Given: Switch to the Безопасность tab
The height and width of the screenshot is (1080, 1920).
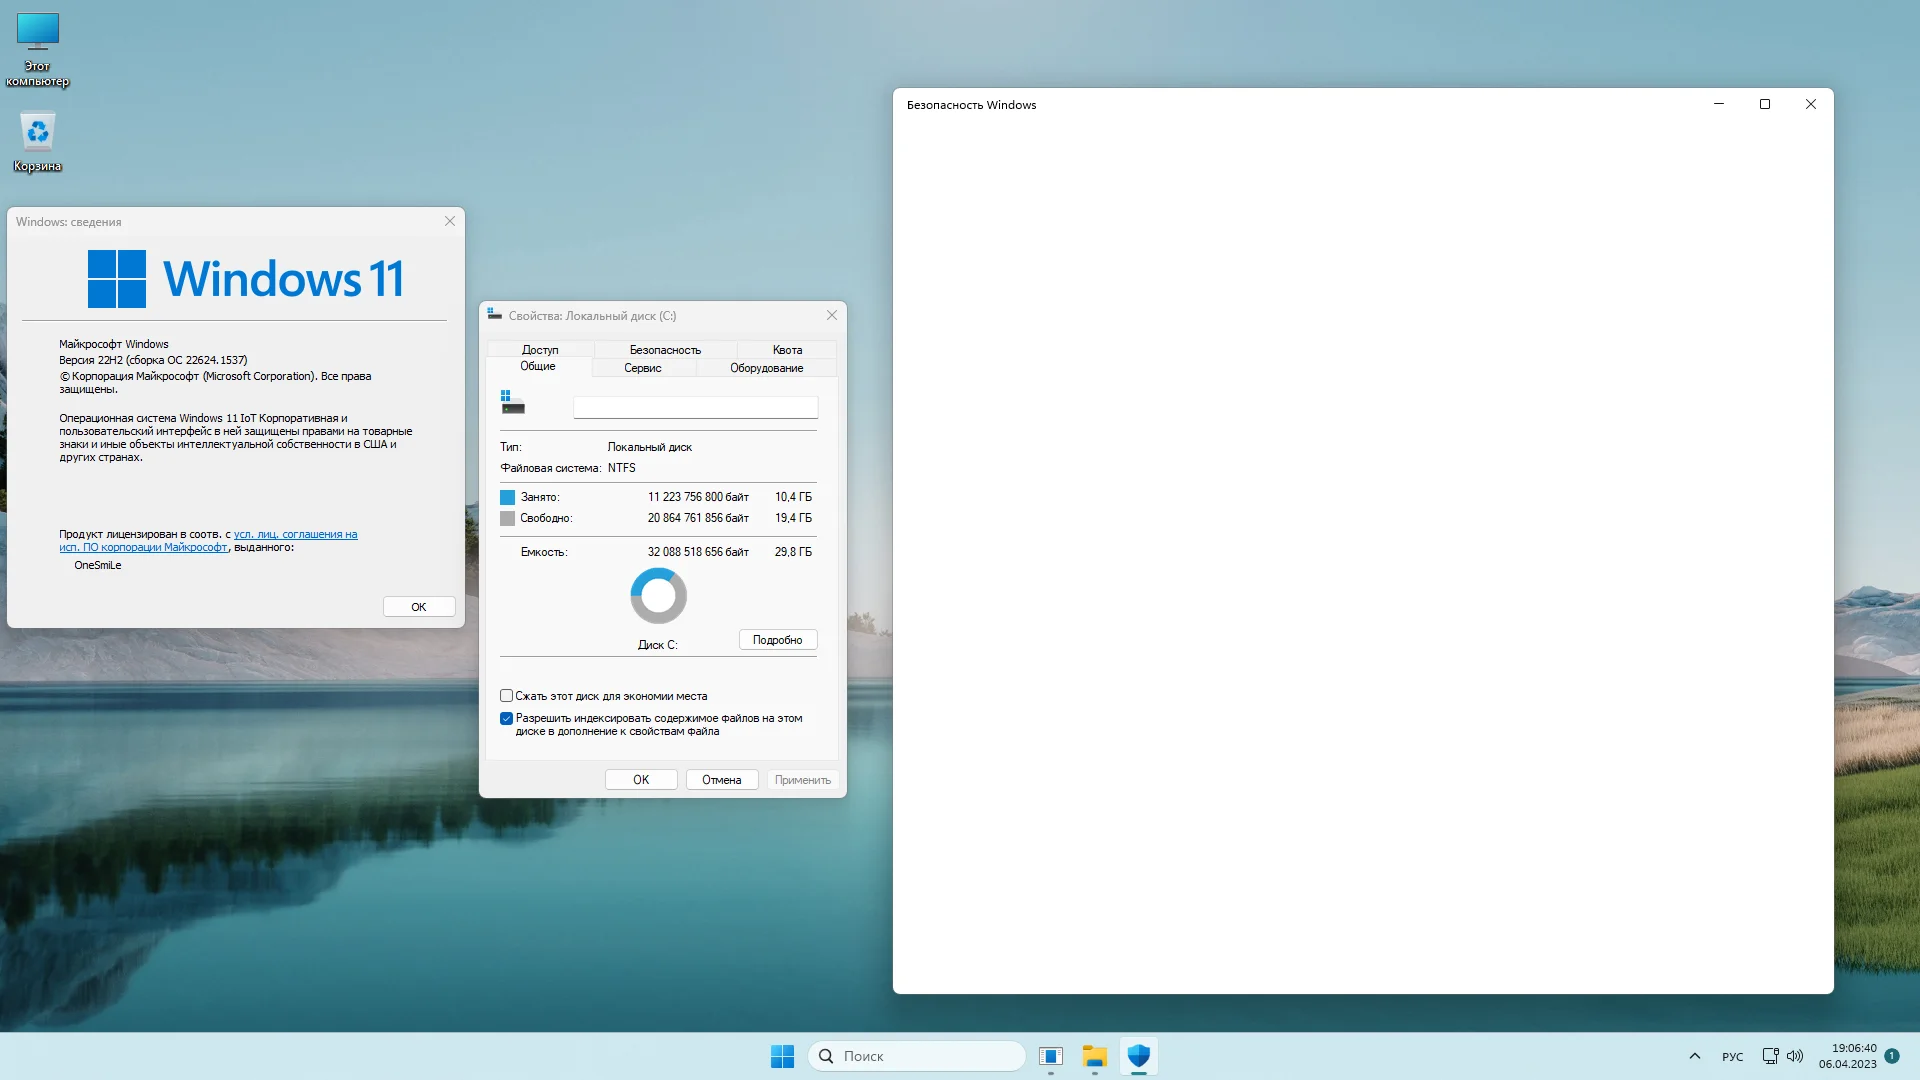Looking at the screenshot, I should point(665,350).
